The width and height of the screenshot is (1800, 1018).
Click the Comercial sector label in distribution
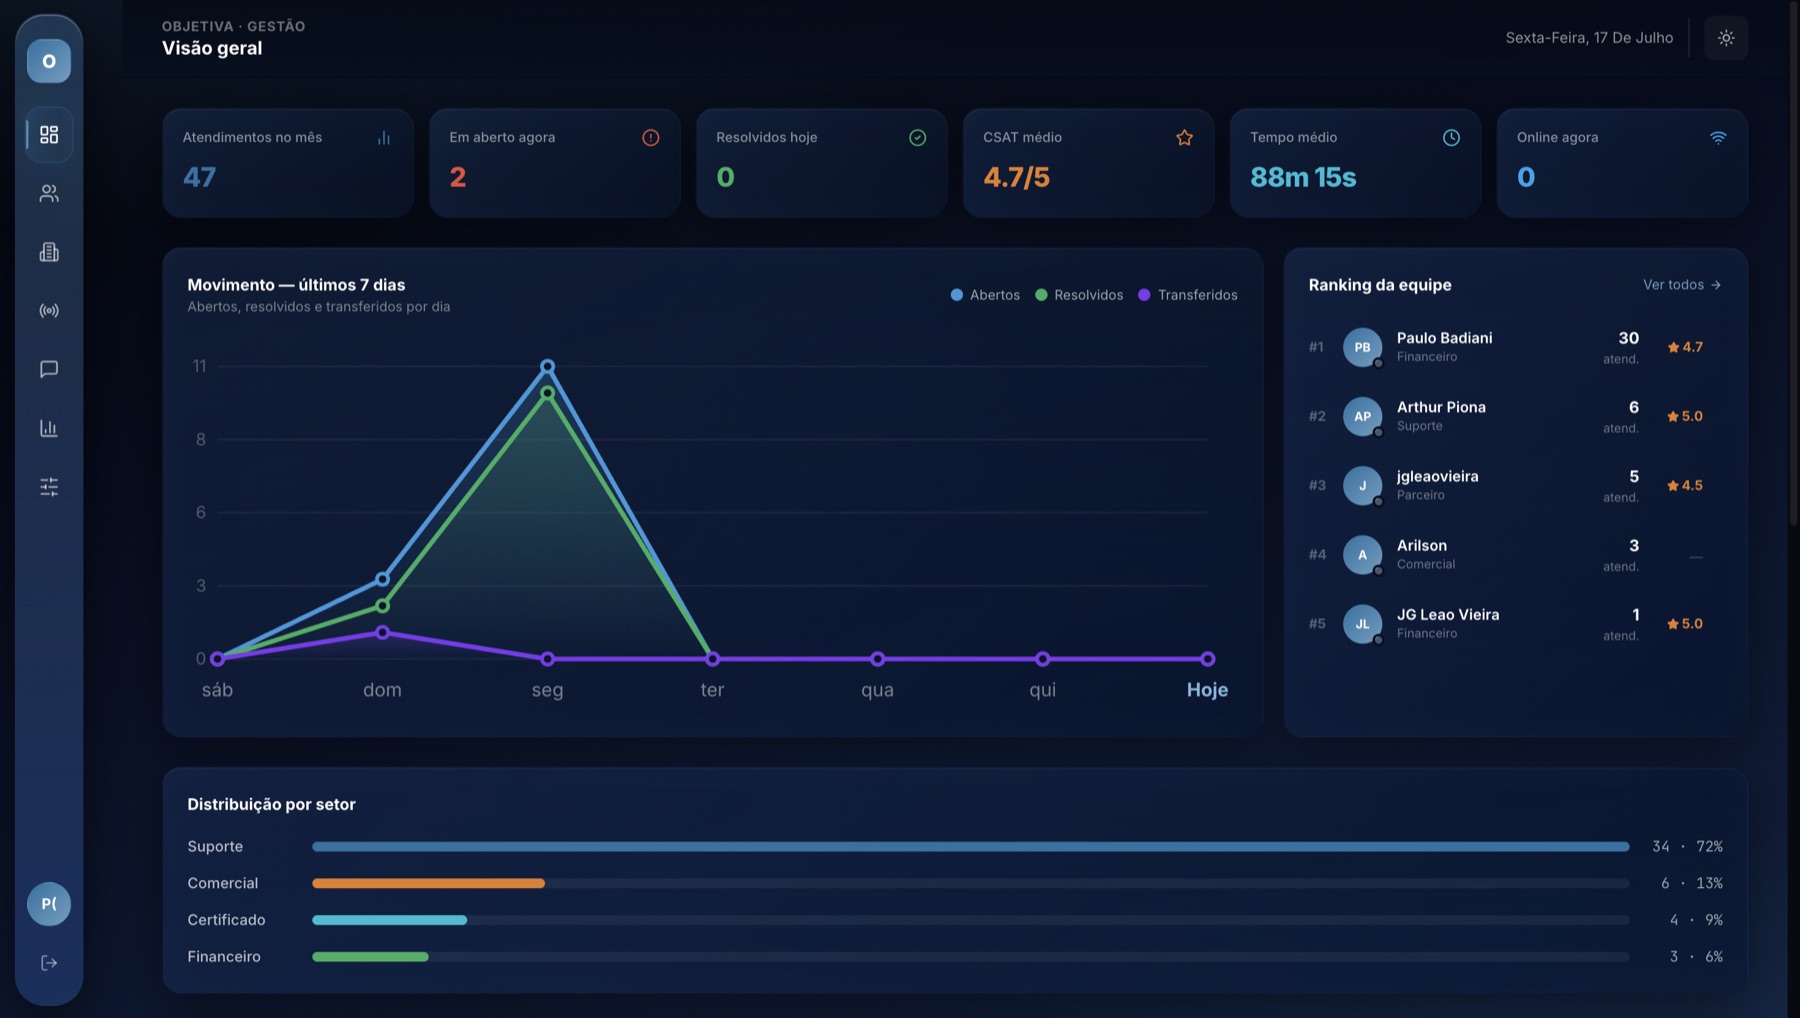pos(222,883)
